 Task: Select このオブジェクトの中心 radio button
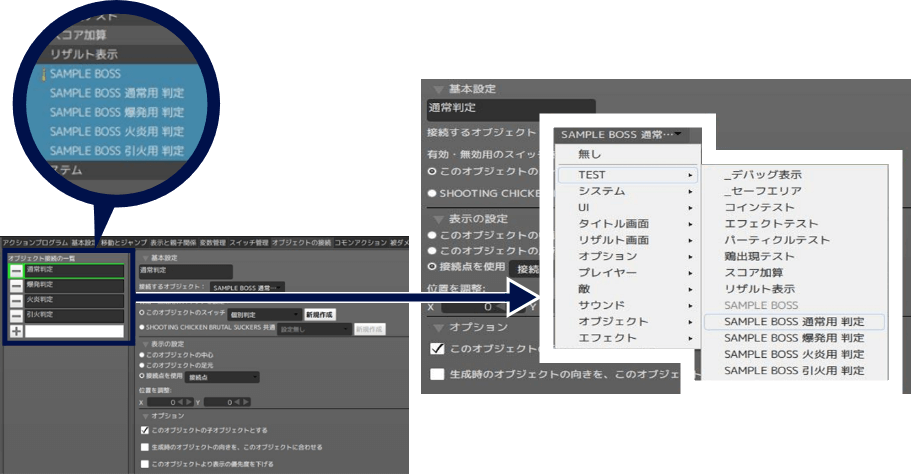coord(144,354)
